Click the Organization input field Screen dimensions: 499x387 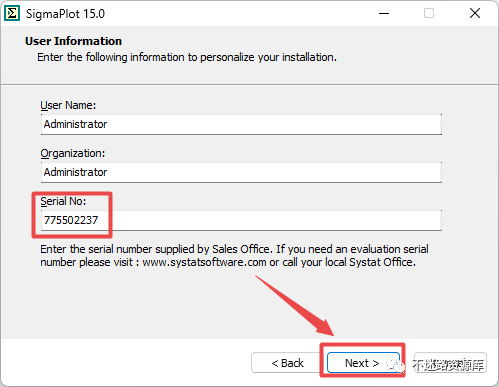(x=241, y=172)
